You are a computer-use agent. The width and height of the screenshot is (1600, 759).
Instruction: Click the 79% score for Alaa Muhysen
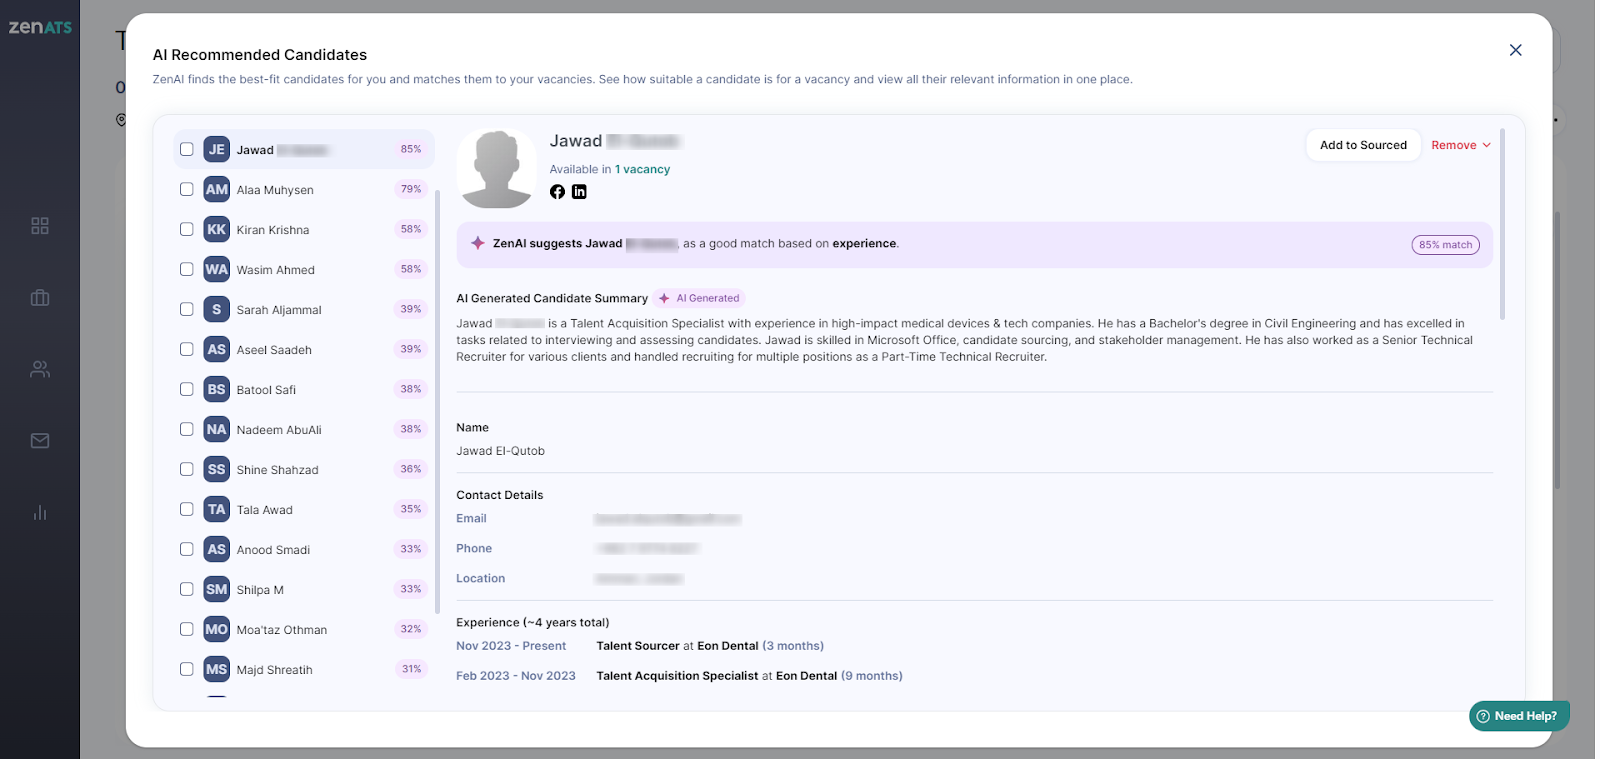(x=411, y=189)
